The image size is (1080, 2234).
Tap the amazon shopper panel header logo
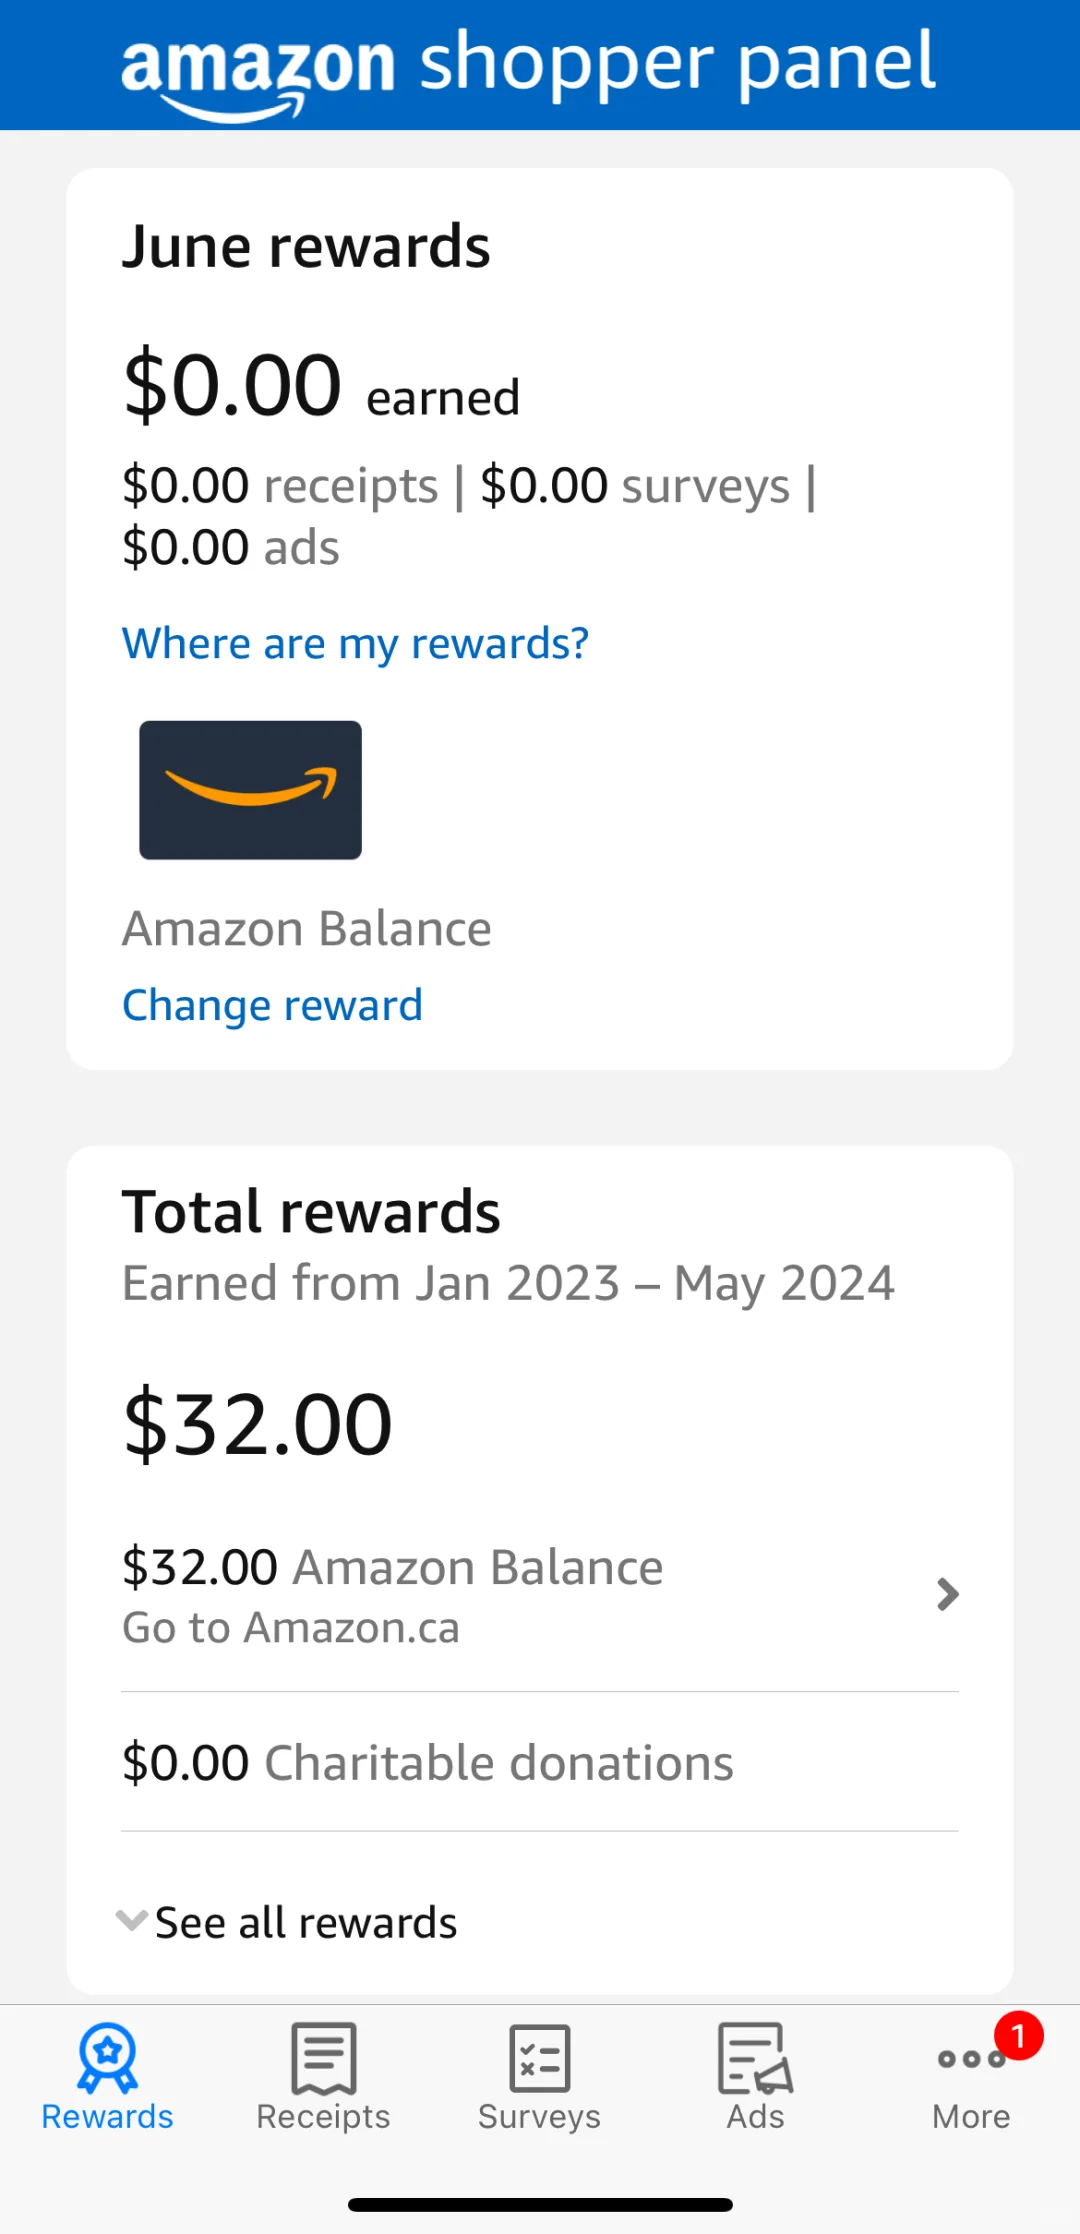[528, 68]
